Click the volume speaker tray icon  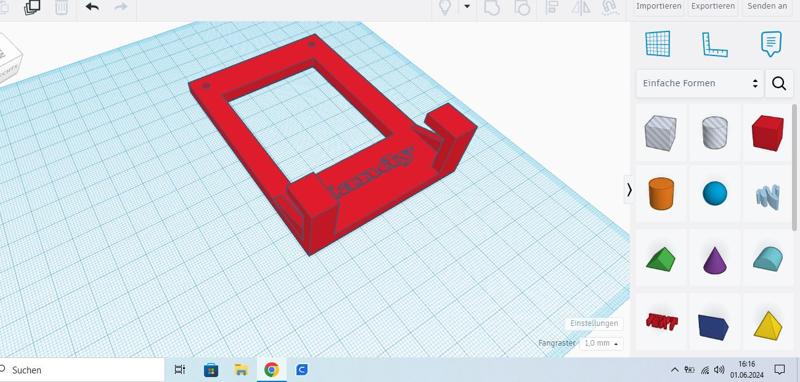pos(719,370)
